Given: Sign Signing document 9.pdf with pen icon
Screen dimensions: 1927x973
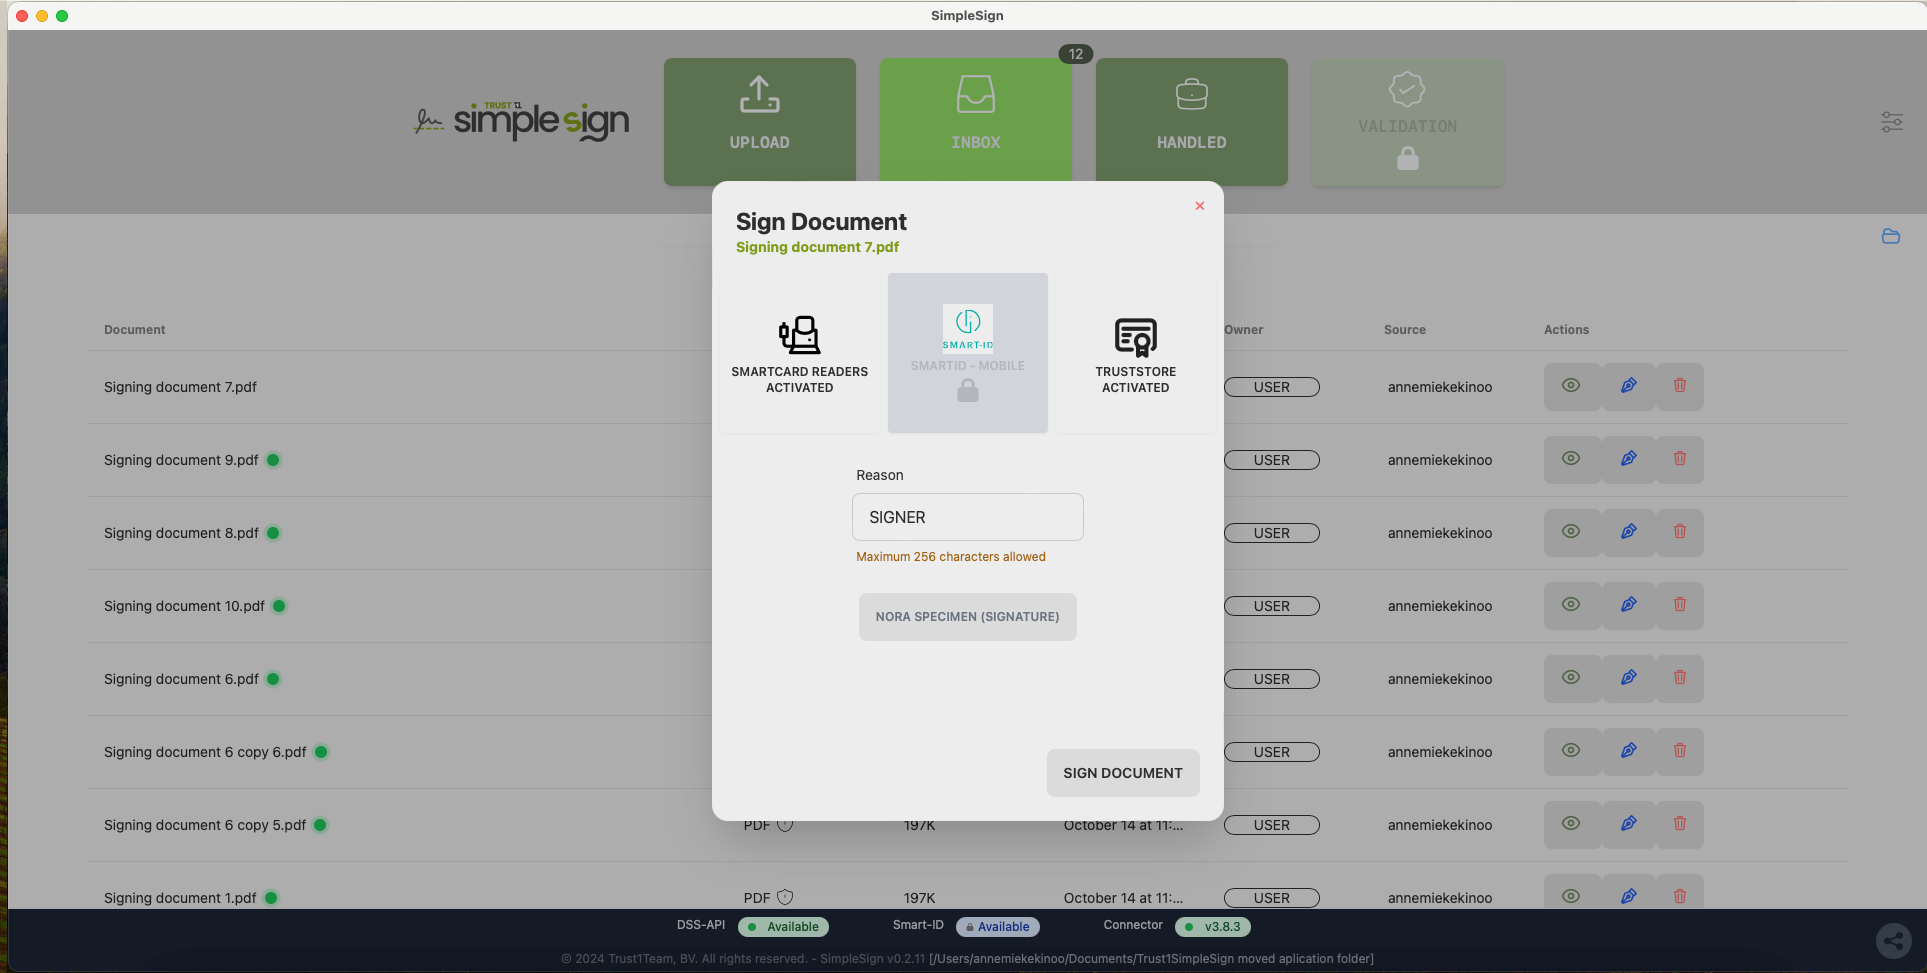Looking at the screenshot, I should pyautogui.click(x=1628, y=459).
